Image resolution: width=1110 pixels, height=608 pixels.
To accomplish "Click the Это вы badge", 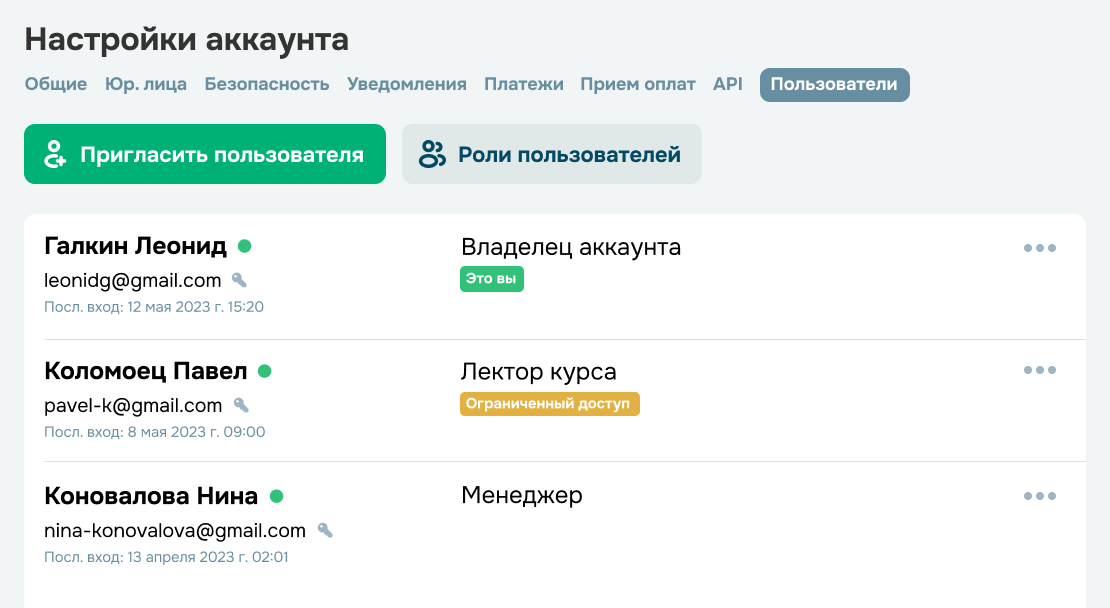I will coord(491,279).
